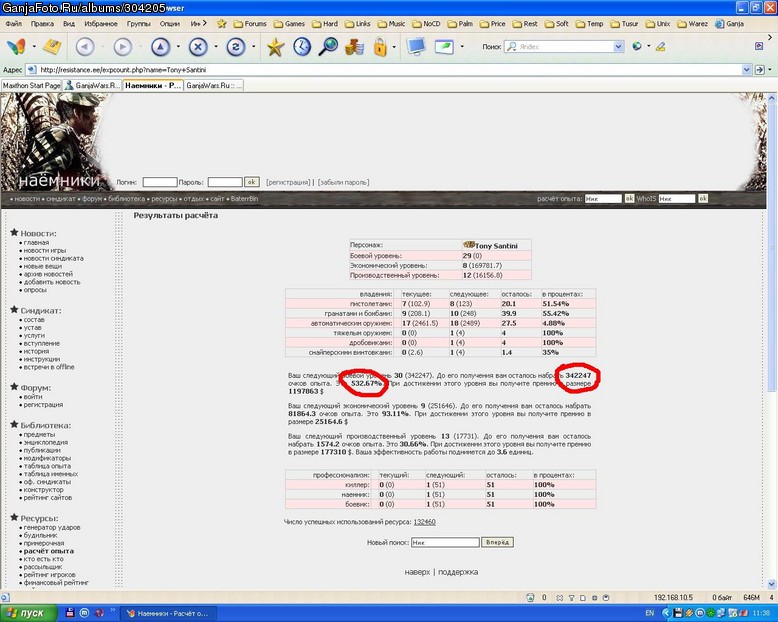Click the magnifier search toolbar icon
Screen dimensions: 778x622
click(x=328, y=47)
